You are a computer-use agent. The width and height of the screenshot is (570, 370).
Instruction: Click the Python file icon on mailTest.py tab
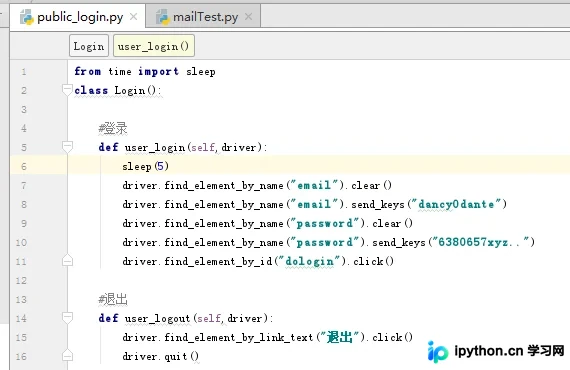162,17
